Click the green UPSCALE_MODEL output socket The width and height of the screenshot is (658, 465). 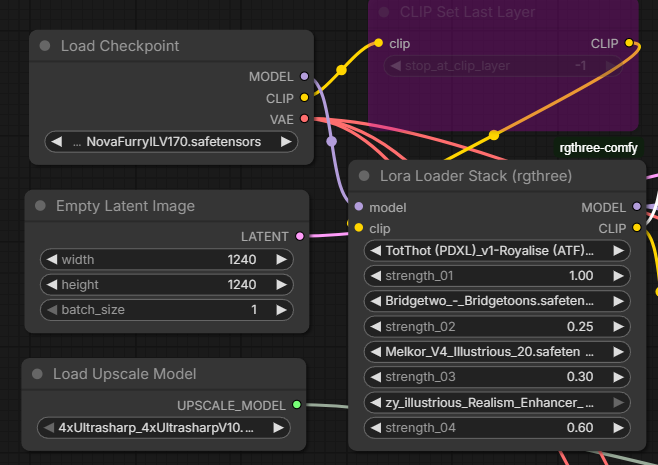[x=297, y=405]
